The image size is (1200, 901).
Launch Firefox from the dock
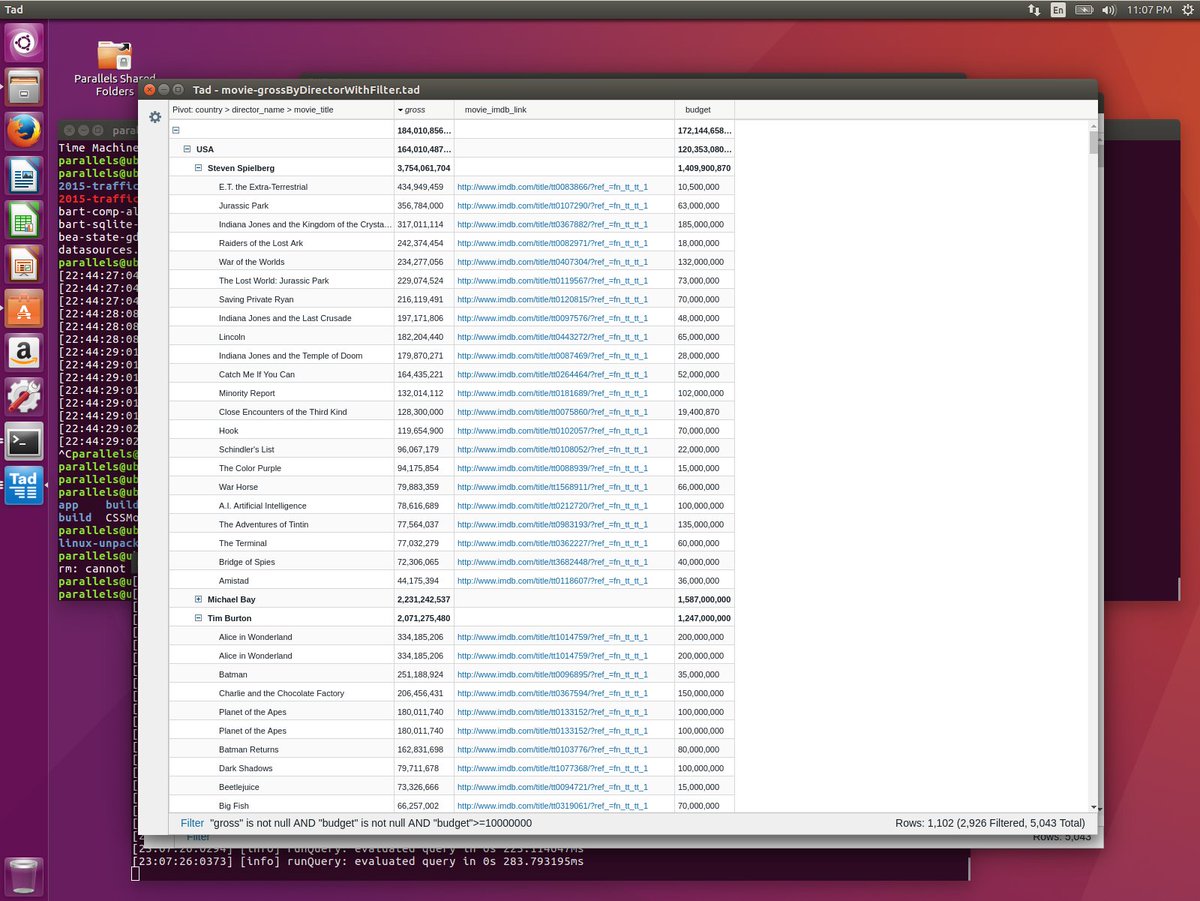click(x=24, y=131)
